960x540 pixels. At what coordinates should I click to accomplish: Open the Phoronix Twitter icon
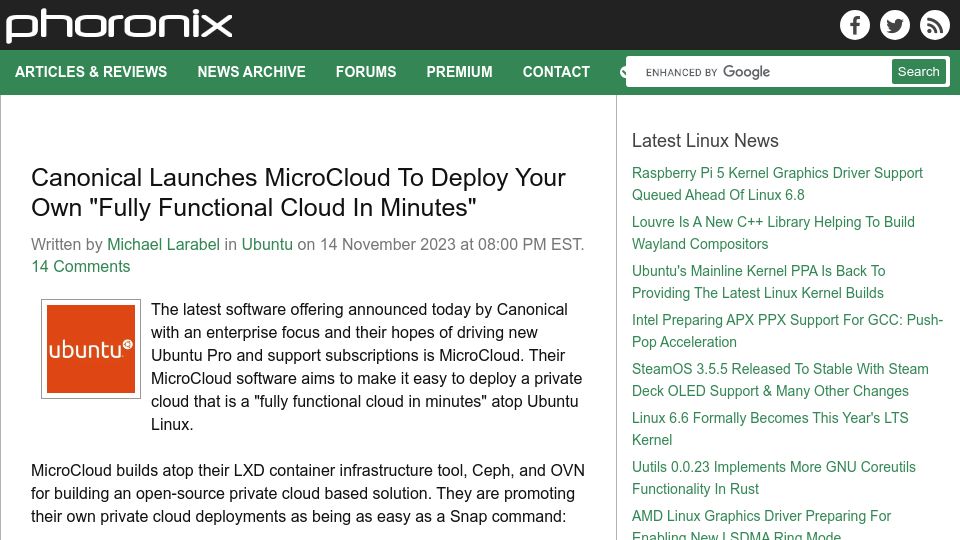point(894,25)
